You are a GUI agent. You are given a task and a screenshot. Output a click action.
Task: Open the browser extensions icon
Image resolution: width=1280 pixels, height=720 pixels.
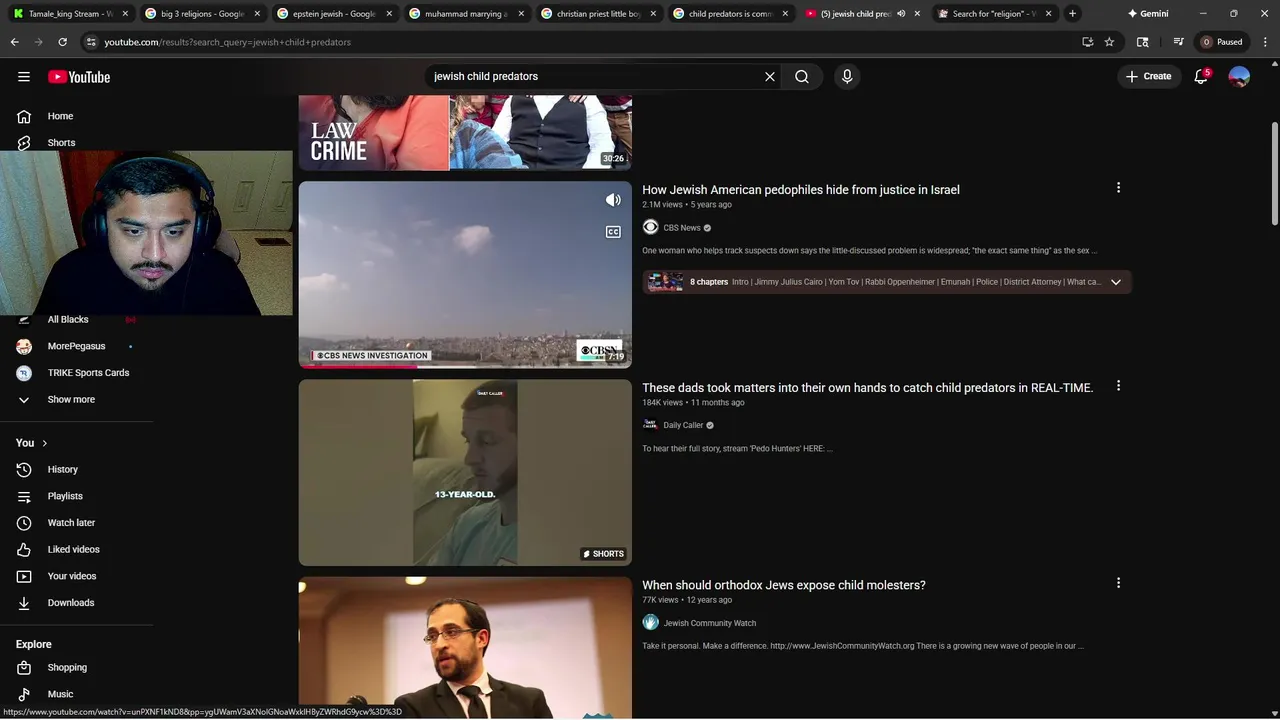point(1143,42)
